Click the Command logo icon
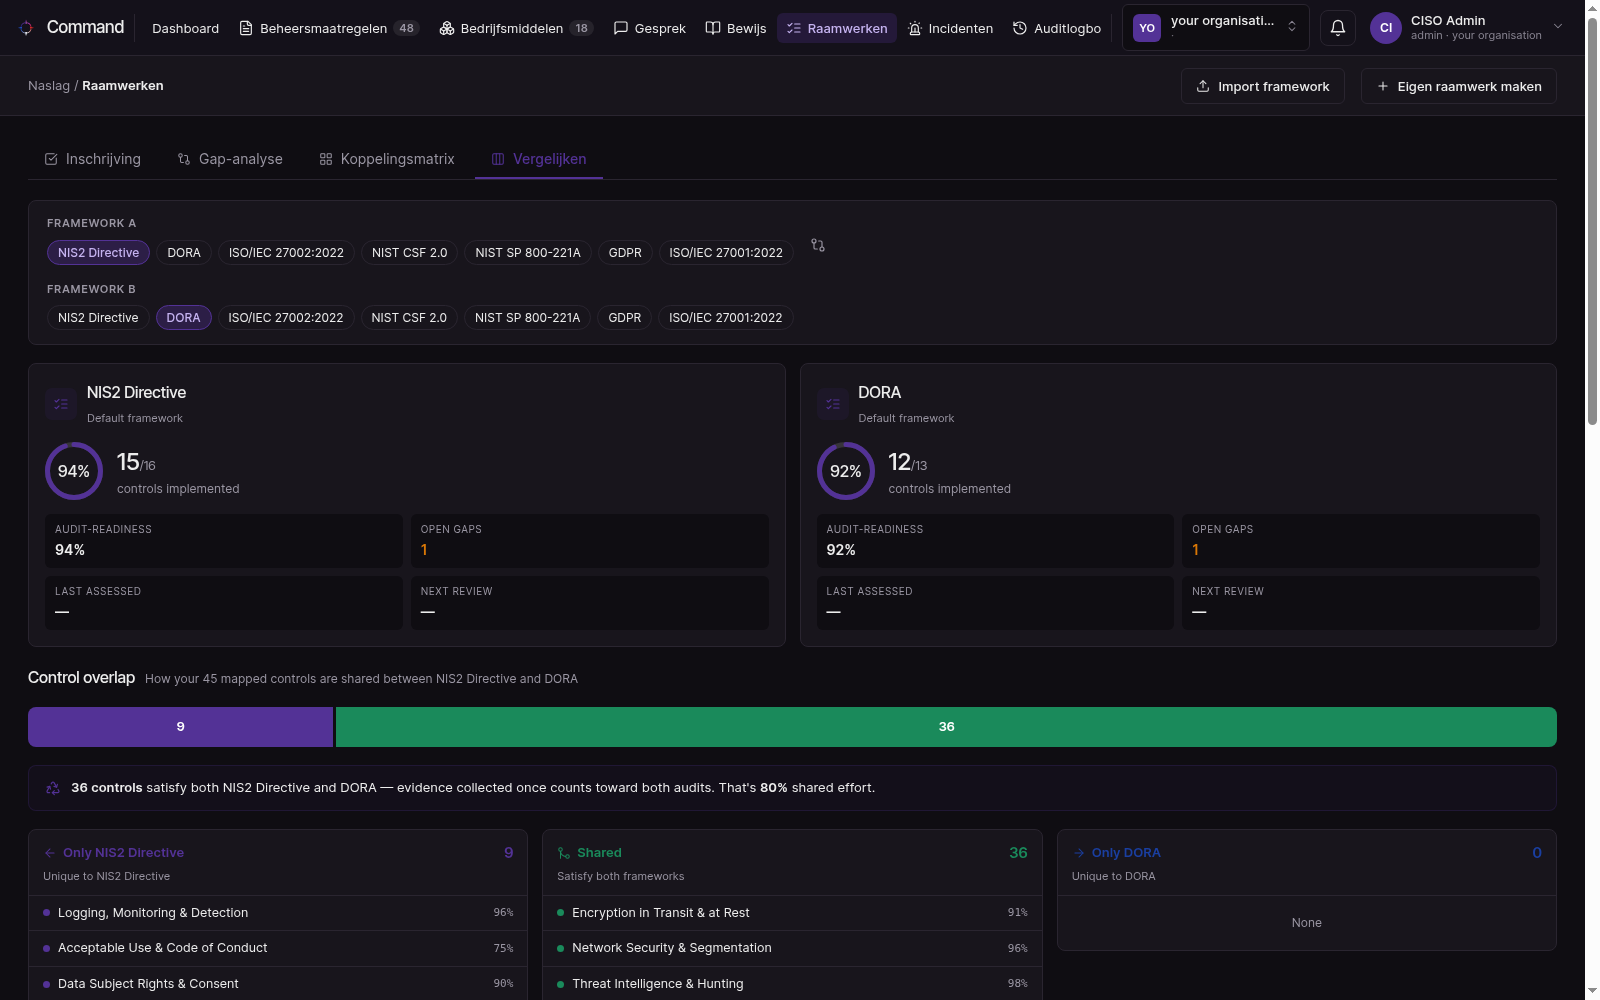The image size is (1600, 1000). pyautogui.click(x=26, y=28)
